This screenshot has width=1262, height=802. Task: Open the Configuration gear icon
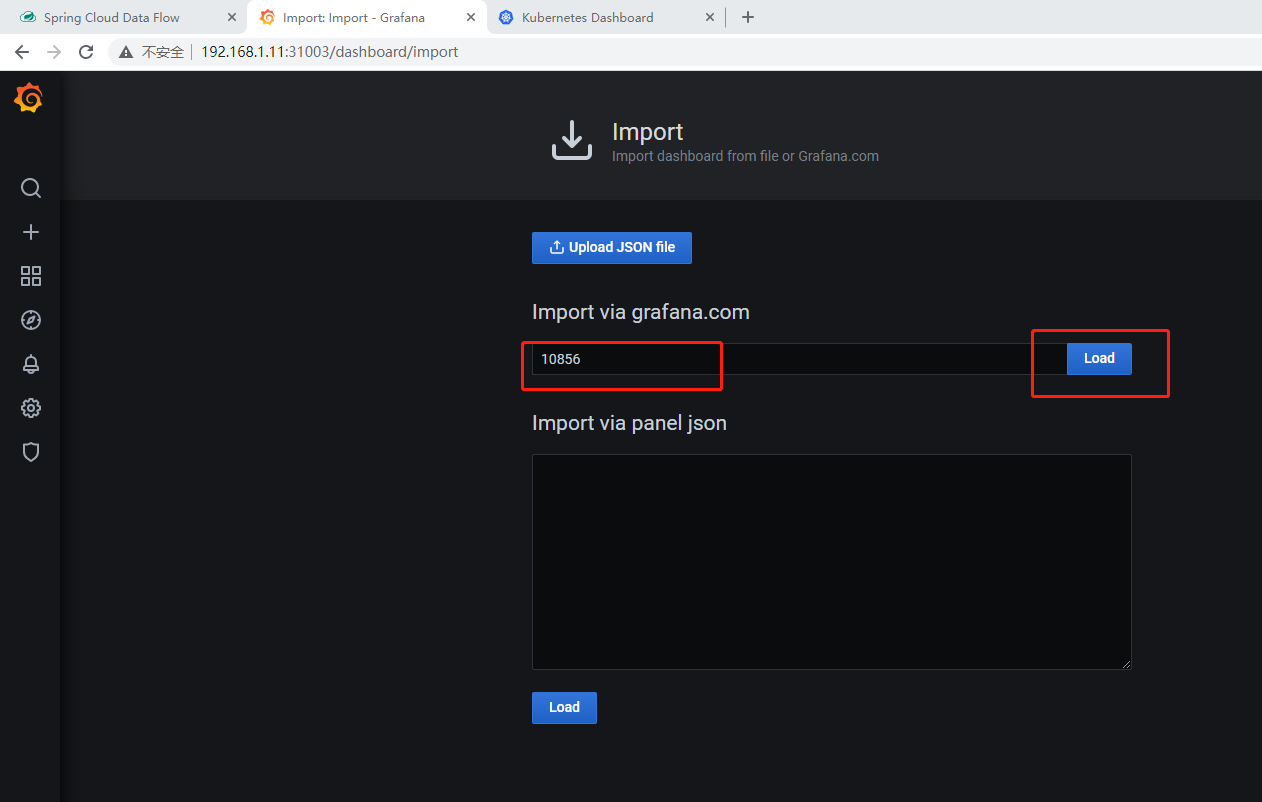coord(31,408)
